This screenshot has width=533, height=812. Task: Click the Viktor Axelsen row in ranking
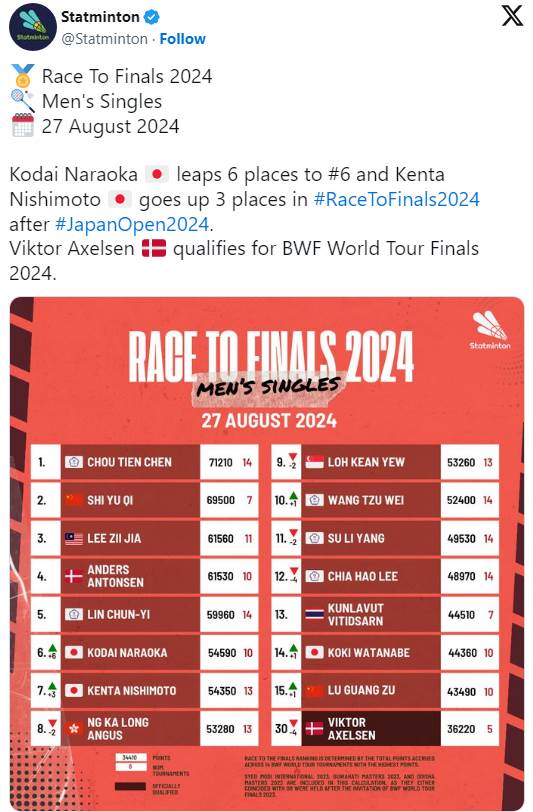tap(385, 728)
